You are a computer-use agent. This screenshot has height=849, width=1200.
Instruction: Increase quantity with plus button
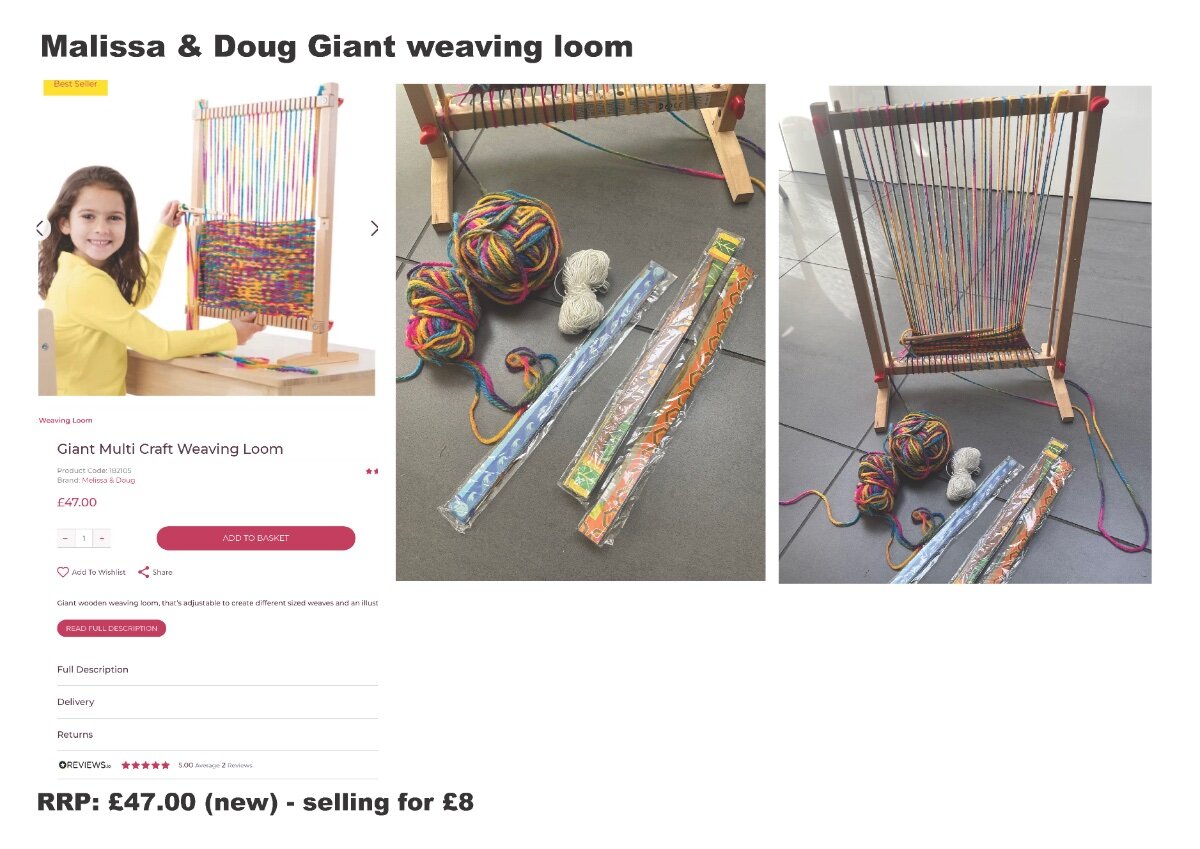(101, 538)
